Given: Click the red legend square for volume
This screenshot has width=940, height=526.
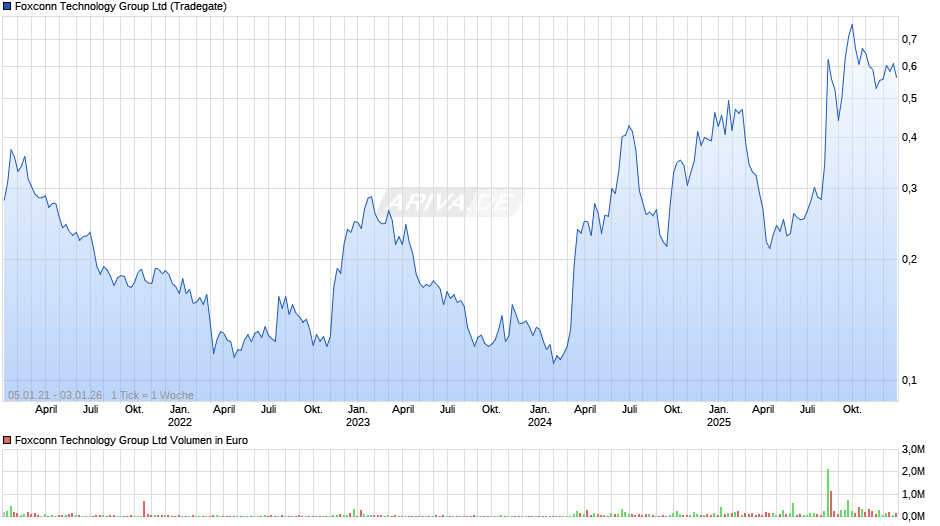Looking at the screenshot, I should 7,440.
